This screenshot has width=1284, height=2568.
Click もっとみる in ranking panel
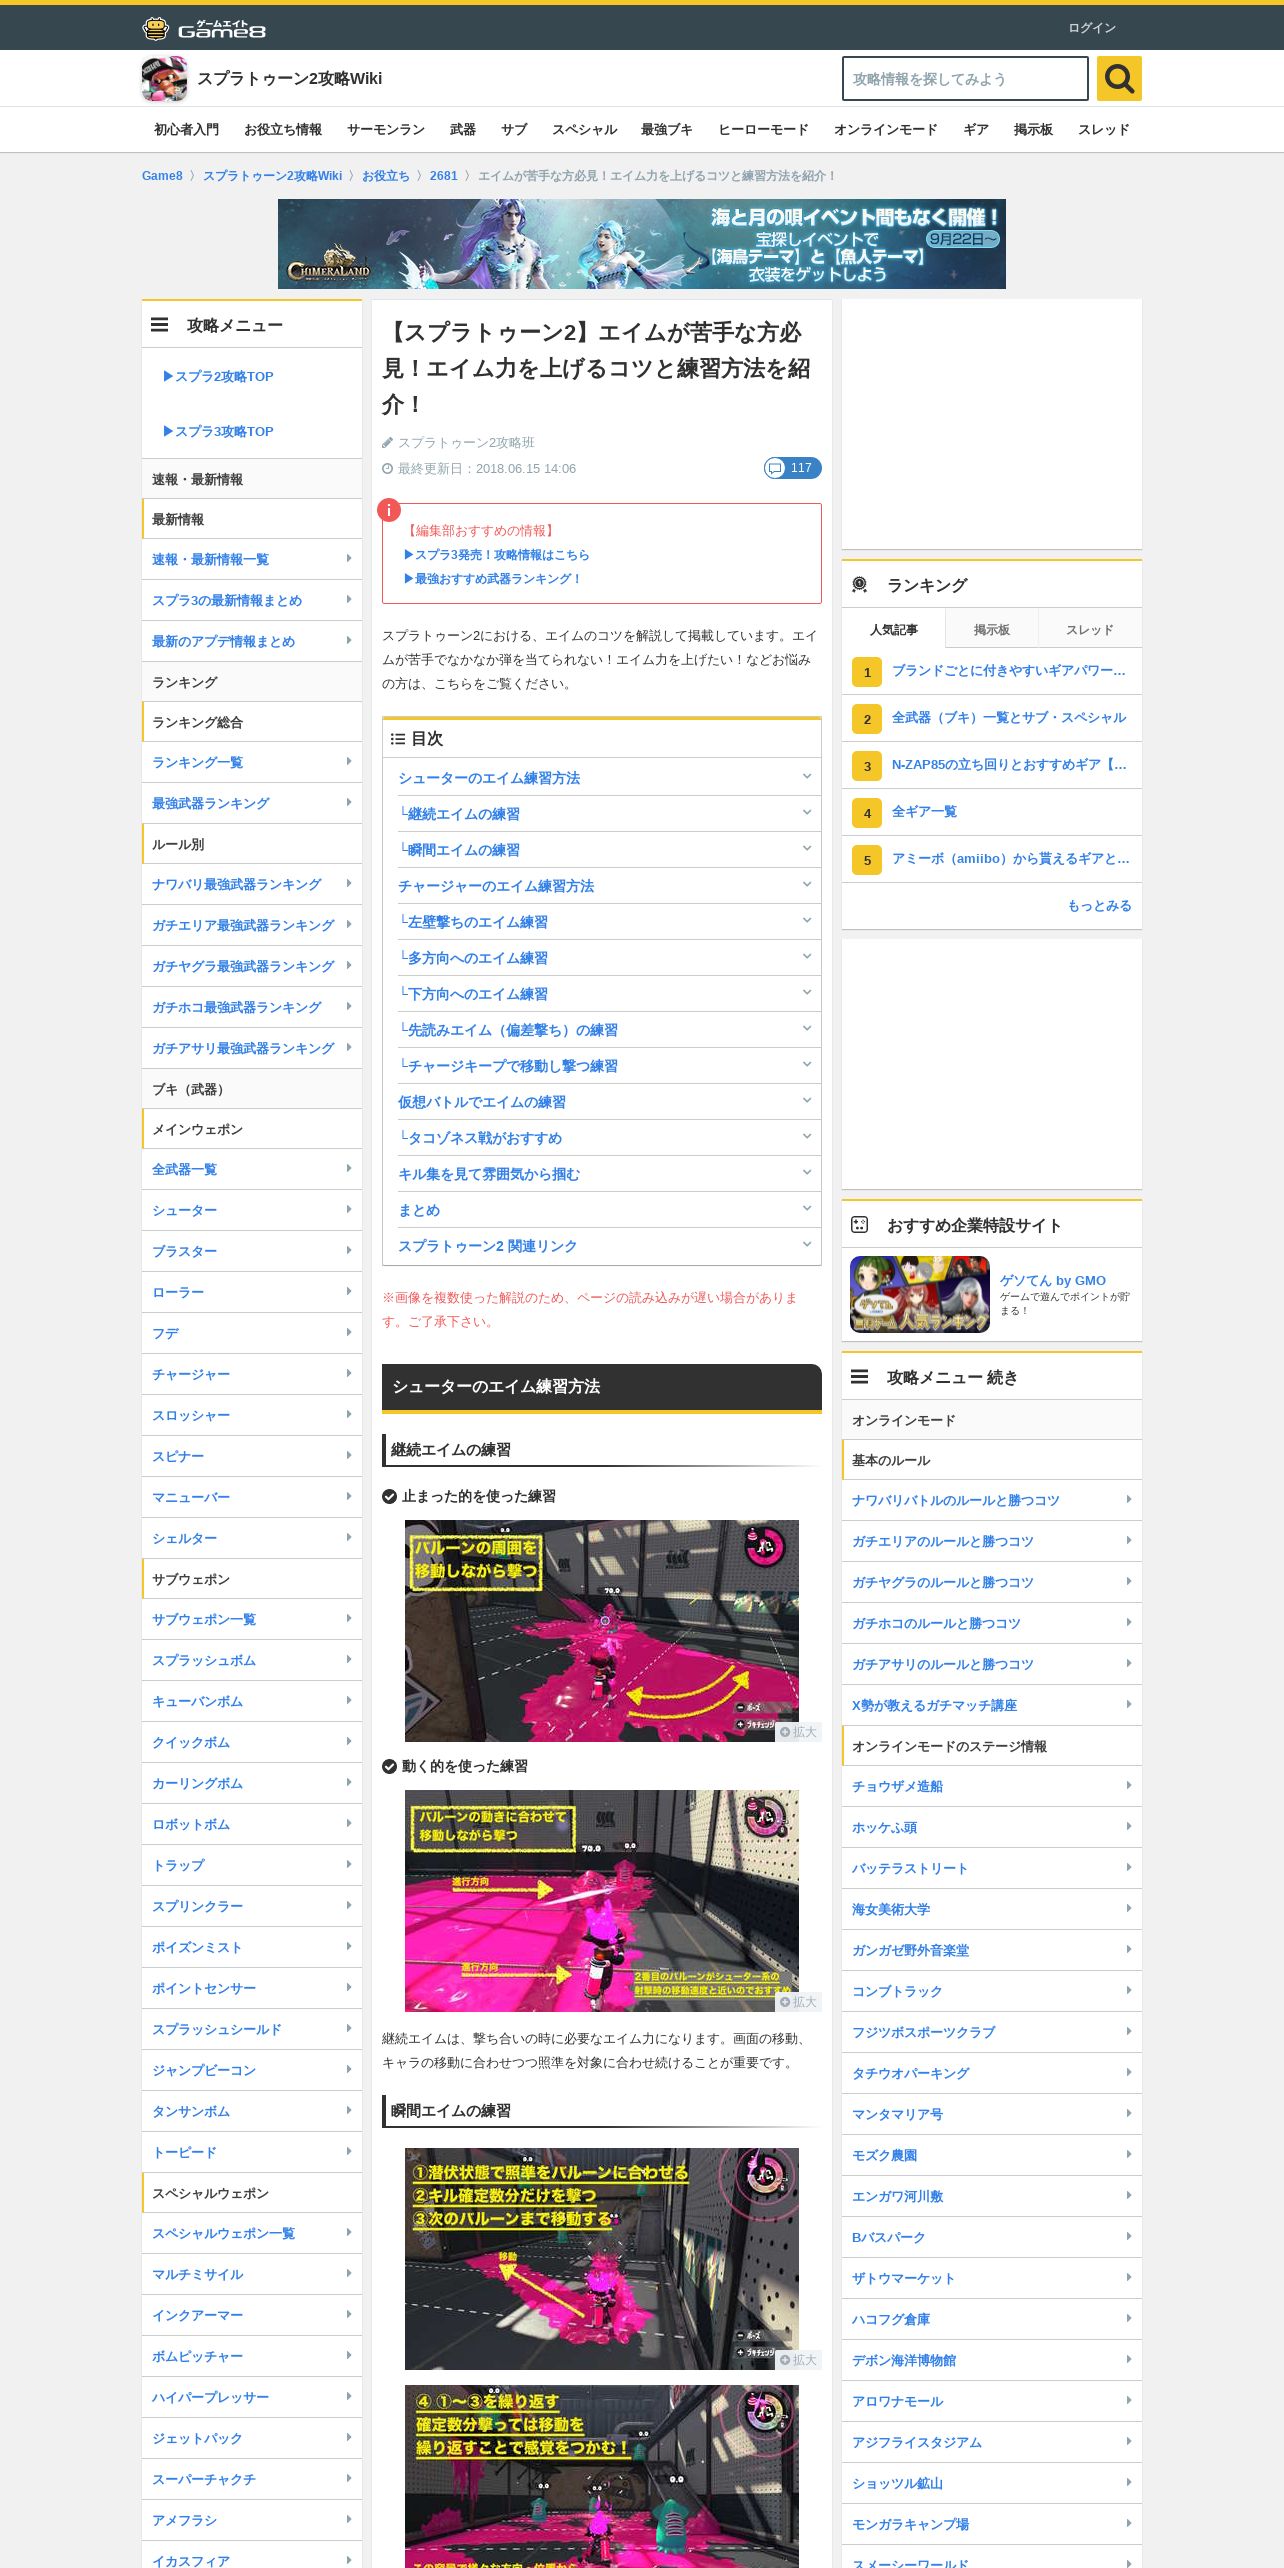[1099, 905]
